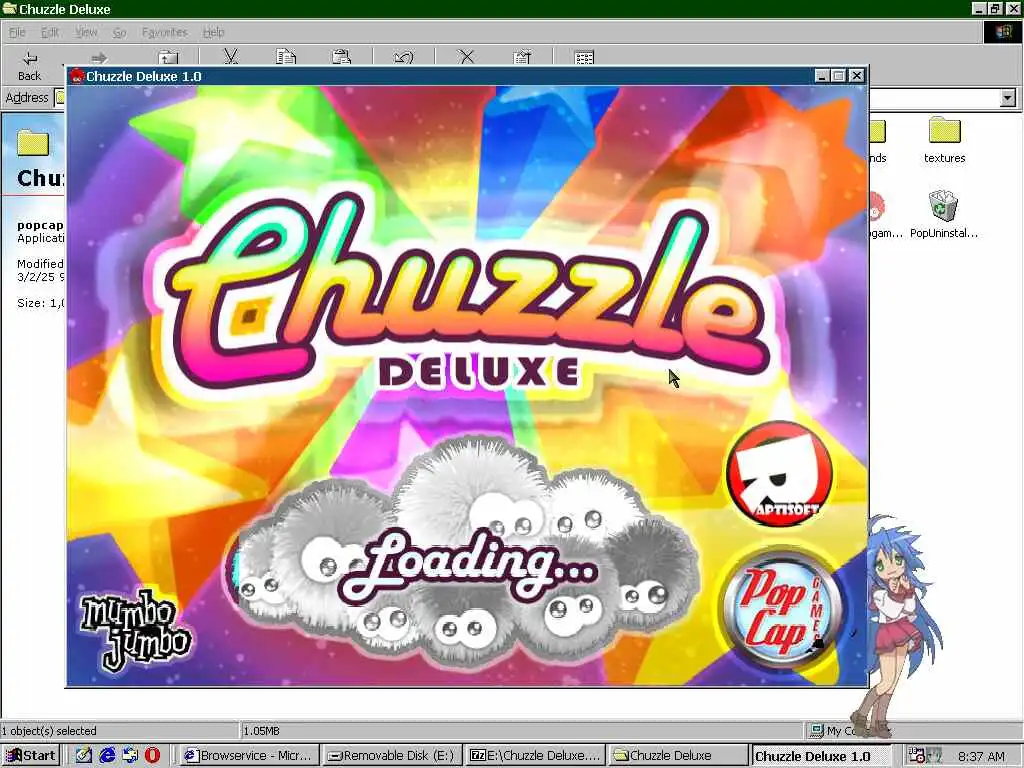Launch Opera from quick launch bar
The height and width of the screenshot is (768, 1024).
point(153,756)
